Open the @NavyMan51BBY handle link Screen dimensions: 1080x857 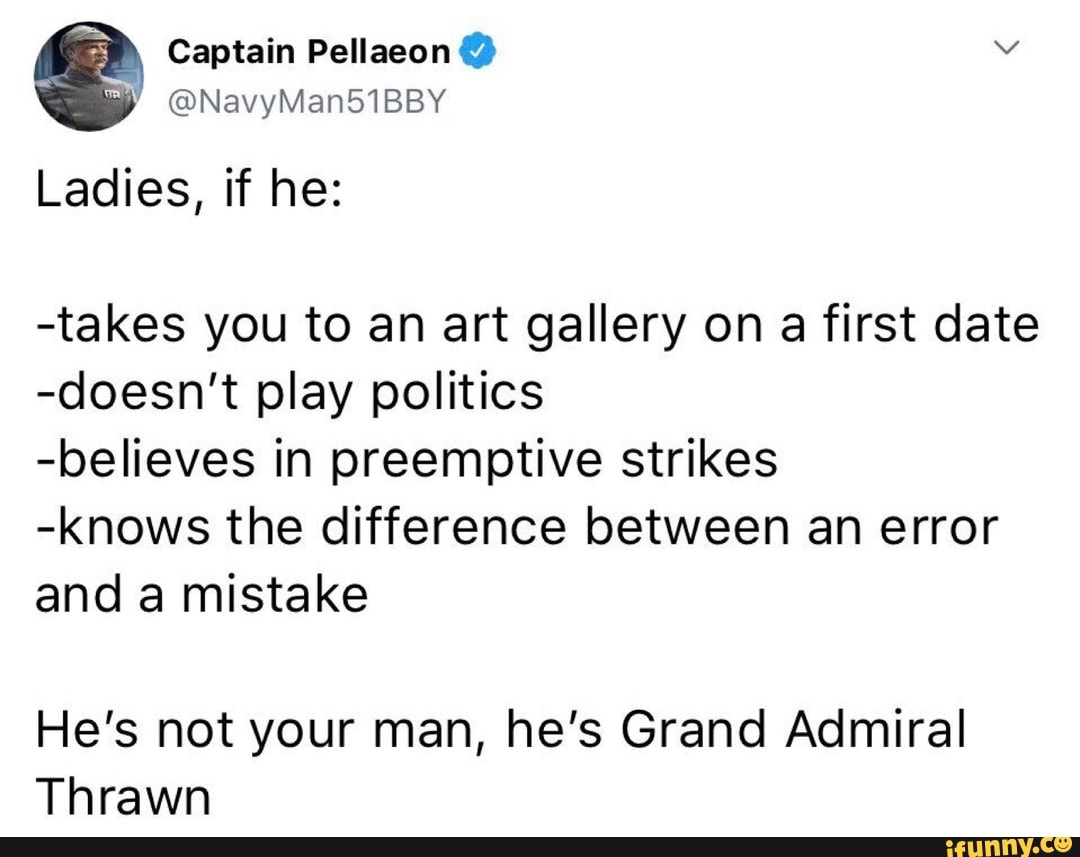coord(311,100)
